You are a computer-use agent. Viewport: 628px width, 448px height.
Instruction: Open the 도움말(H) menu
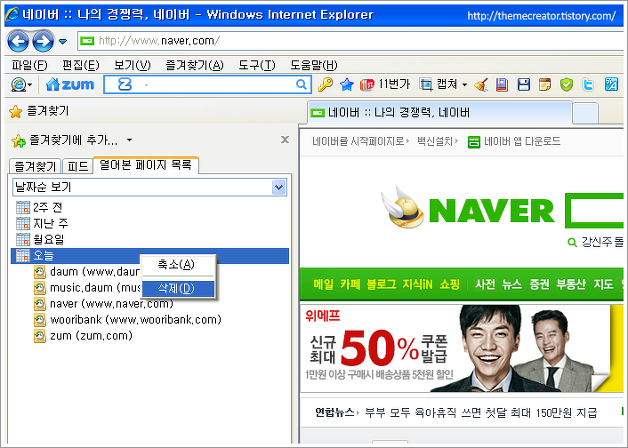point(314,65)
